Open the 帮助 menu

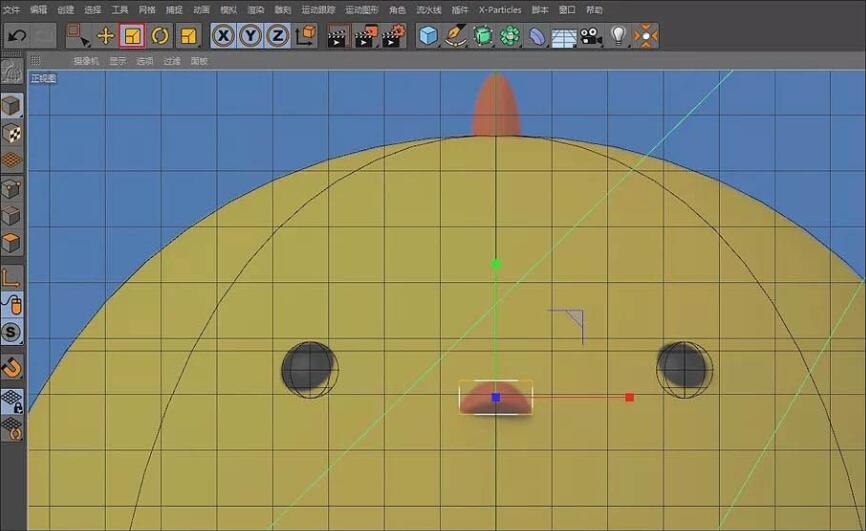pos(594,9)
